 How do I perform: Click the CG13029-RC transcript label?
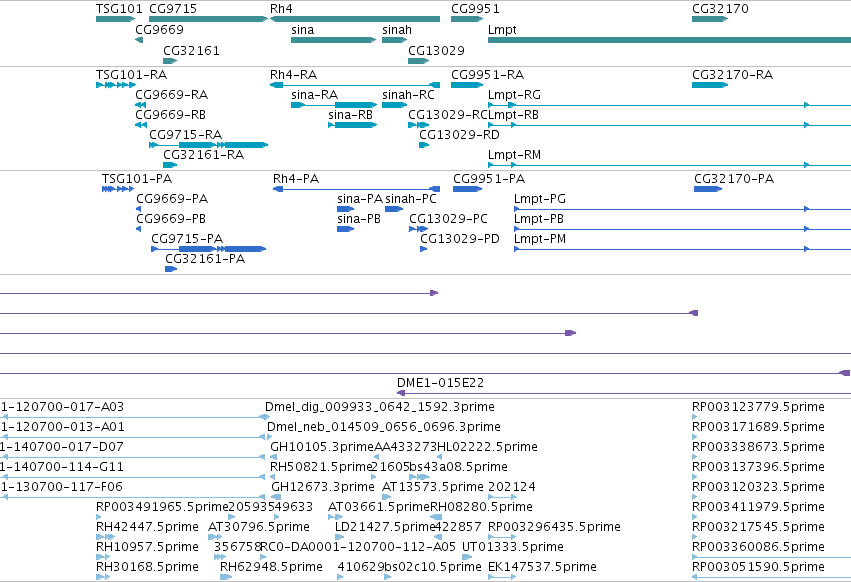point(448,115)
